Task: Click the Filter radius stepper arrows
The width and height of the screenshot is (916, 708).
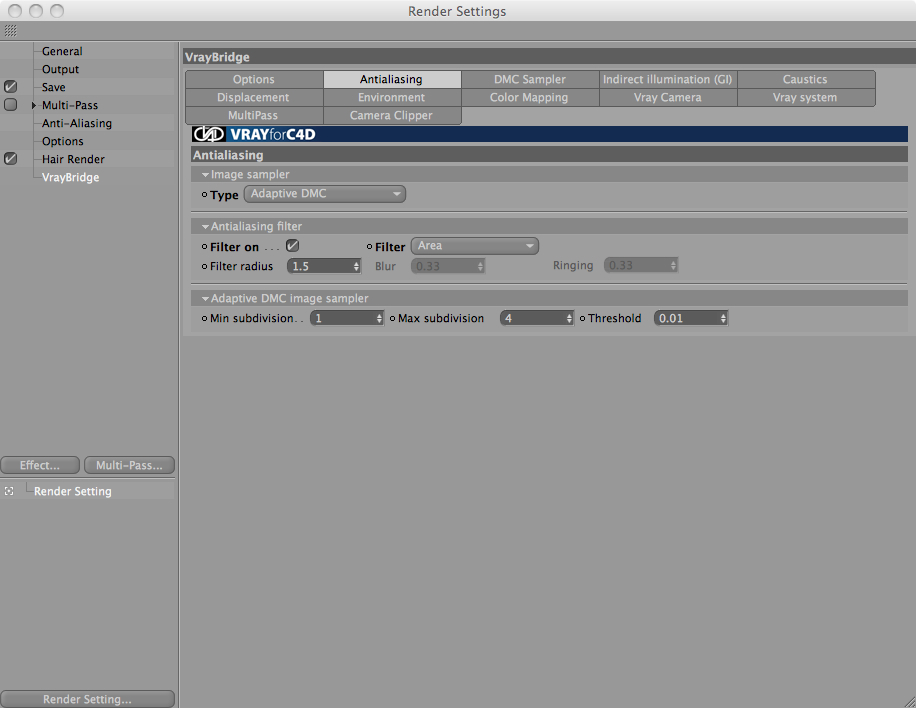Action: 356,266
